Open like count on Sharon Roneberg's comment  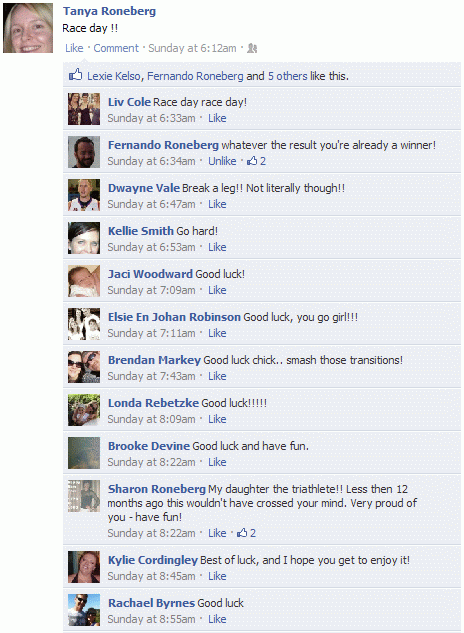pyautogui.click(x=246, y=533)
